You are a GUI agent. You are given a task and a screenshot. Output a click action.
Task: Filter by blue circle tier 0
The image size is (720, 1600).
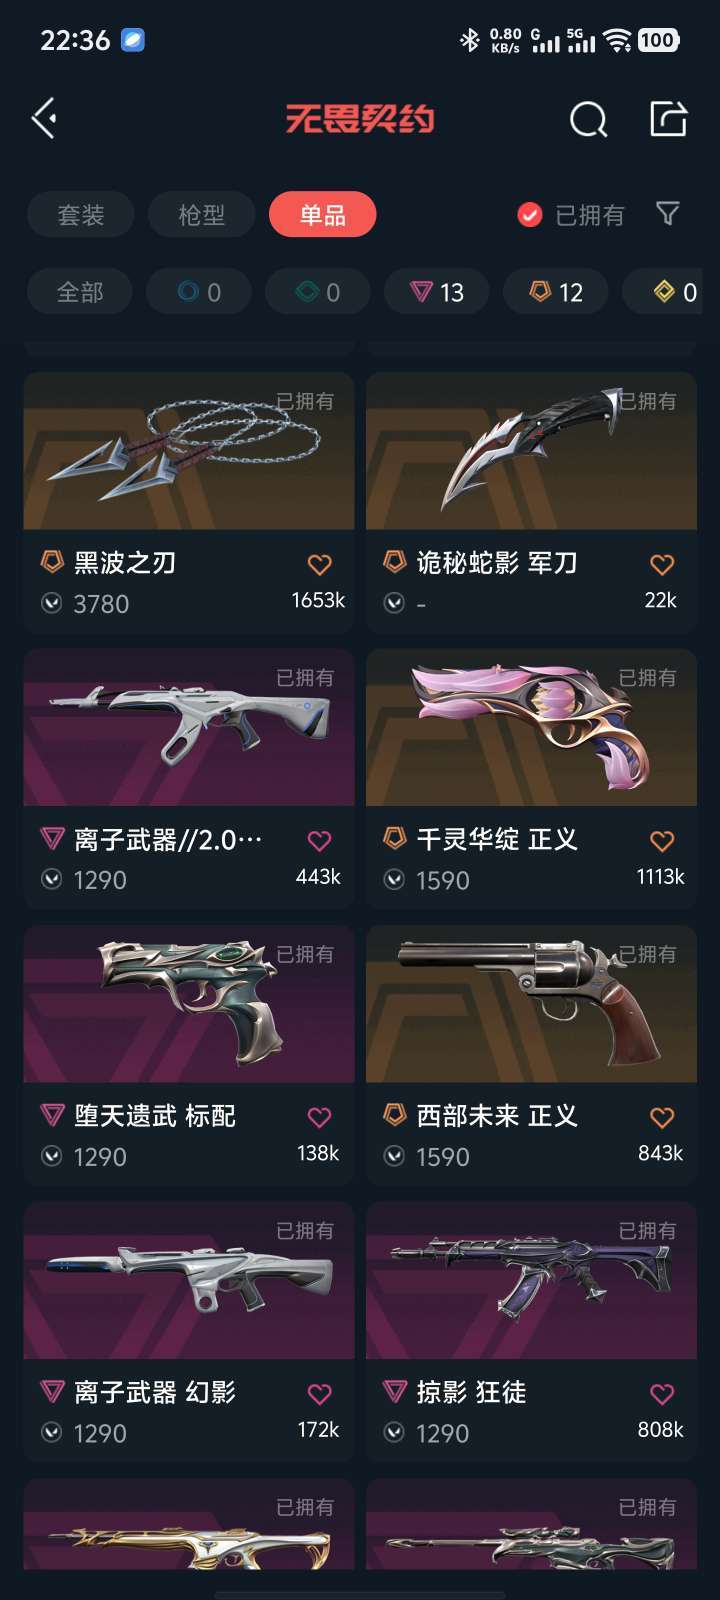199,292
